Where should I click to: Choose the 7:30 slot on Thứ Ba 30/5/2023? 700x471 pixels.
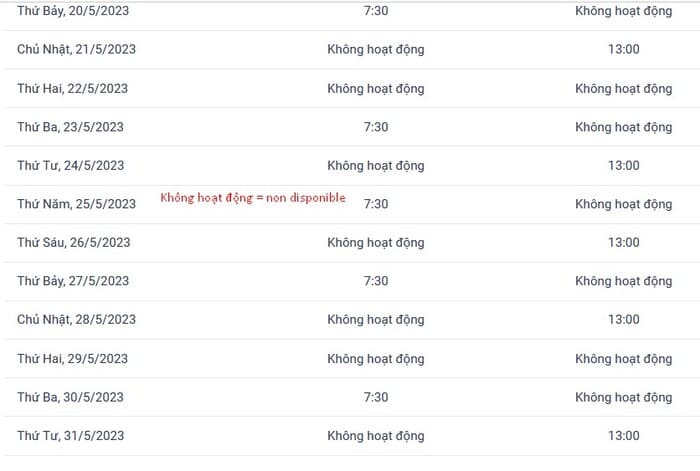point(375,397)
